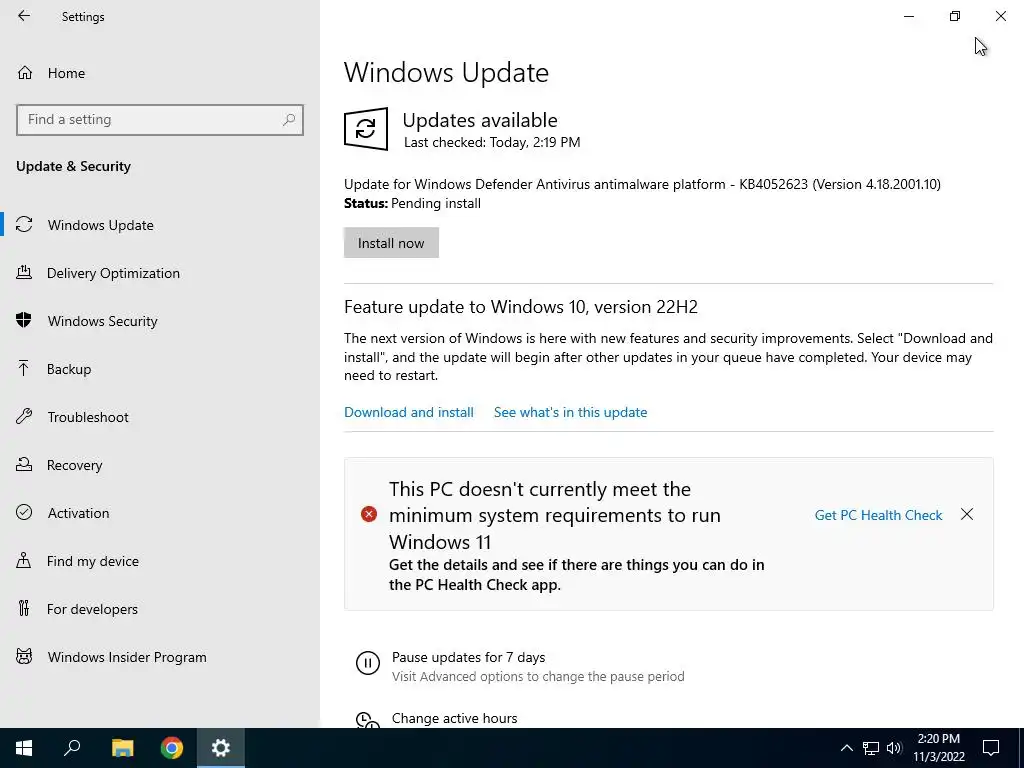1024x768 pixels.
Task: Click the magnifier in Find a setting
Action: tap(289, 120)
